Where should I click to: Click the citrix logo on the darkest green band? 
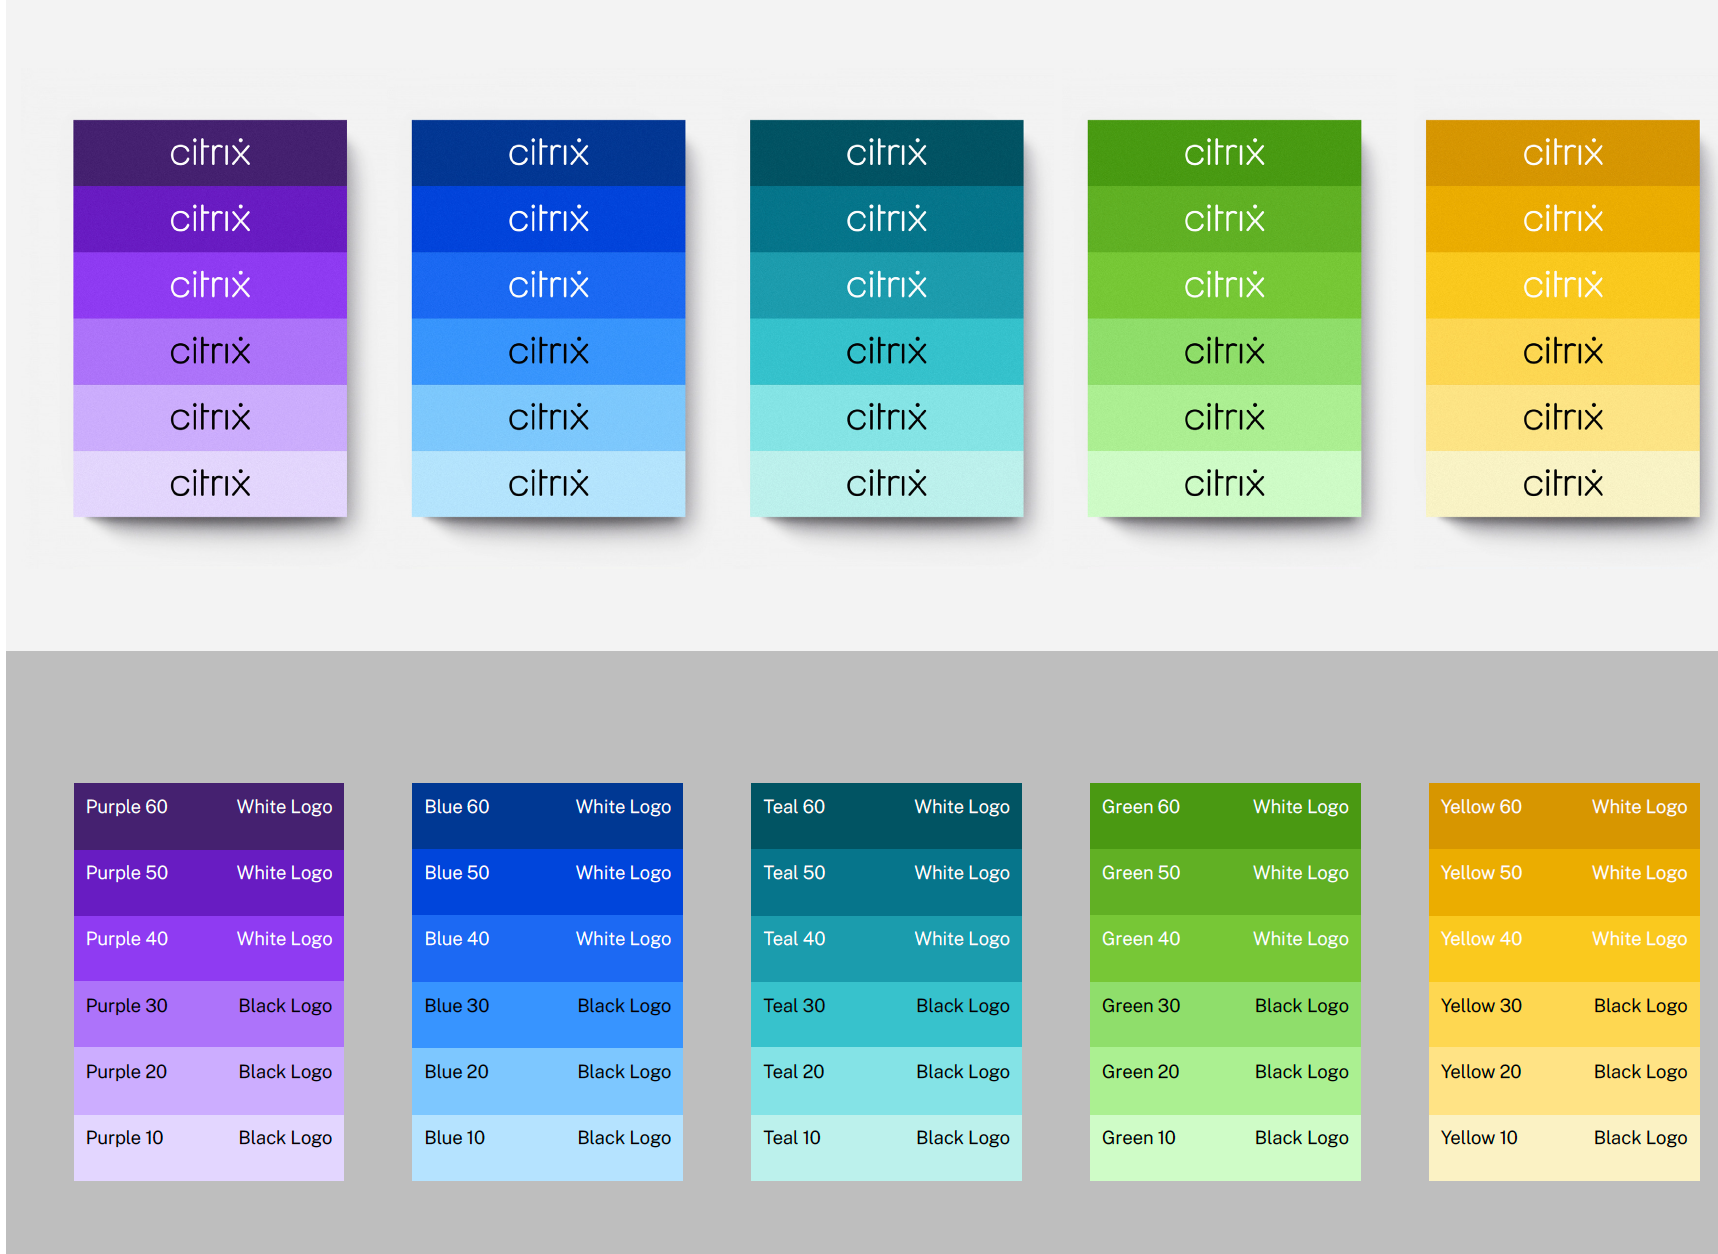(1224, 153)
